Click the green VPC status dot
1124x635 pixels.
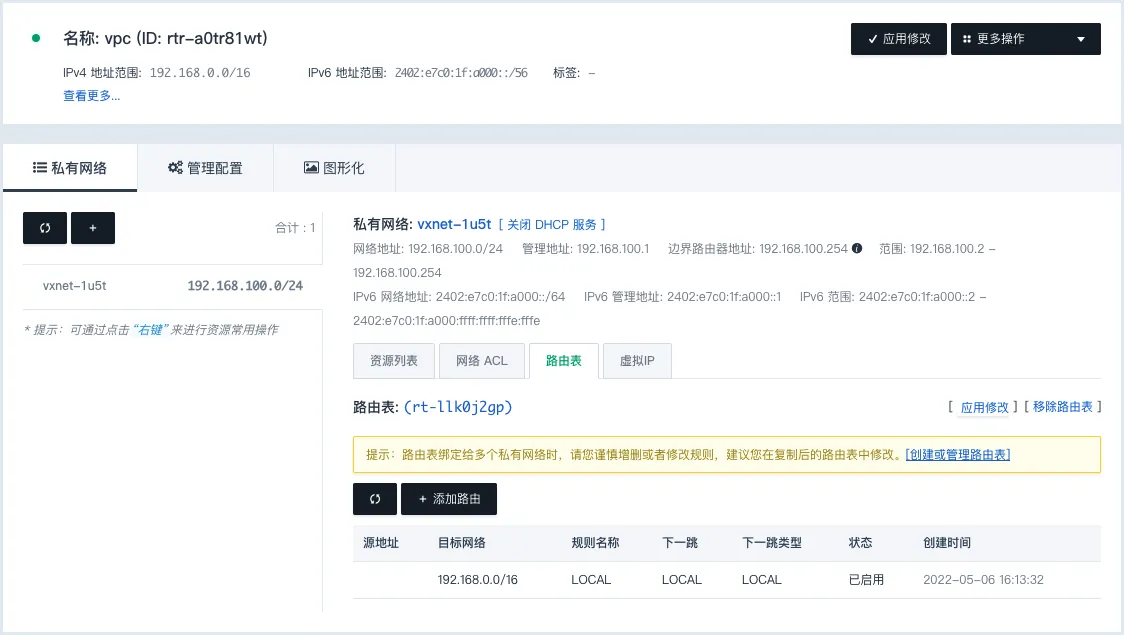(37, 38)
